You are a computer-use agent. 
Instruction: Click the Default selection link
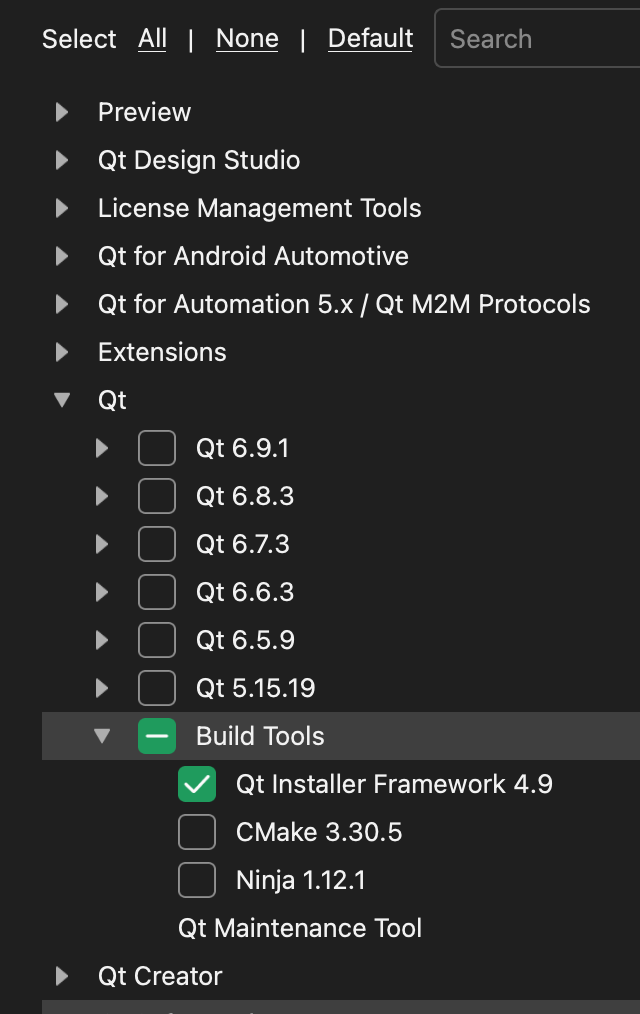pyautogui.click(x=370, y=39)
